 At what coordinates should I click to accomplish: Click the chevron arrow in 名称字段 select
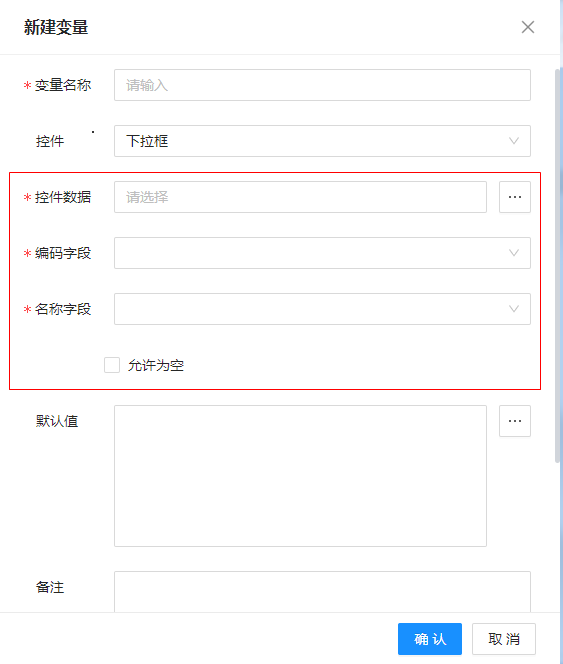tap(513, 309)
